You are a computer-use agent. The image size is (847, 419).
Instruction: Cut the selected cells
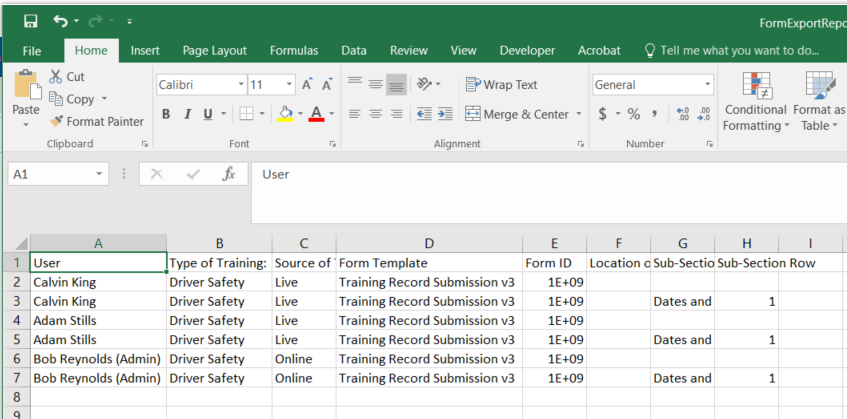[x=67, y=77]
